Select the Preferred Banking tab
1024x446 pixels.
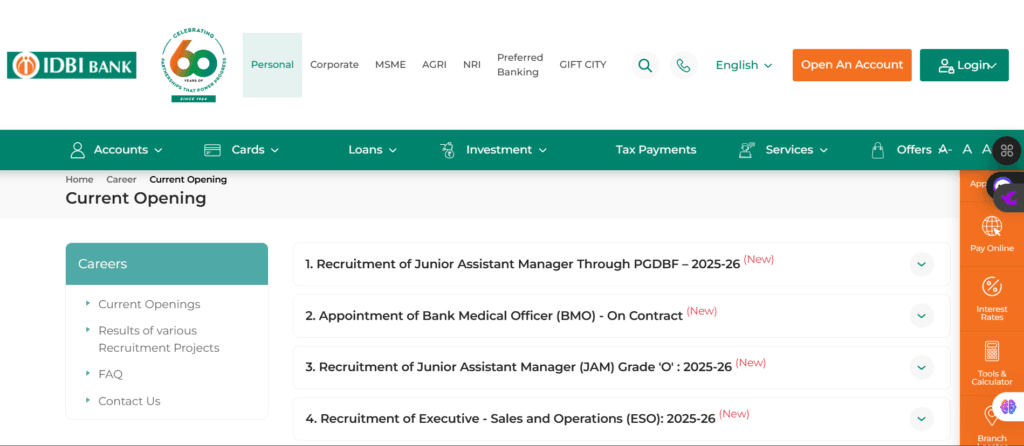(x=520, y=65)
